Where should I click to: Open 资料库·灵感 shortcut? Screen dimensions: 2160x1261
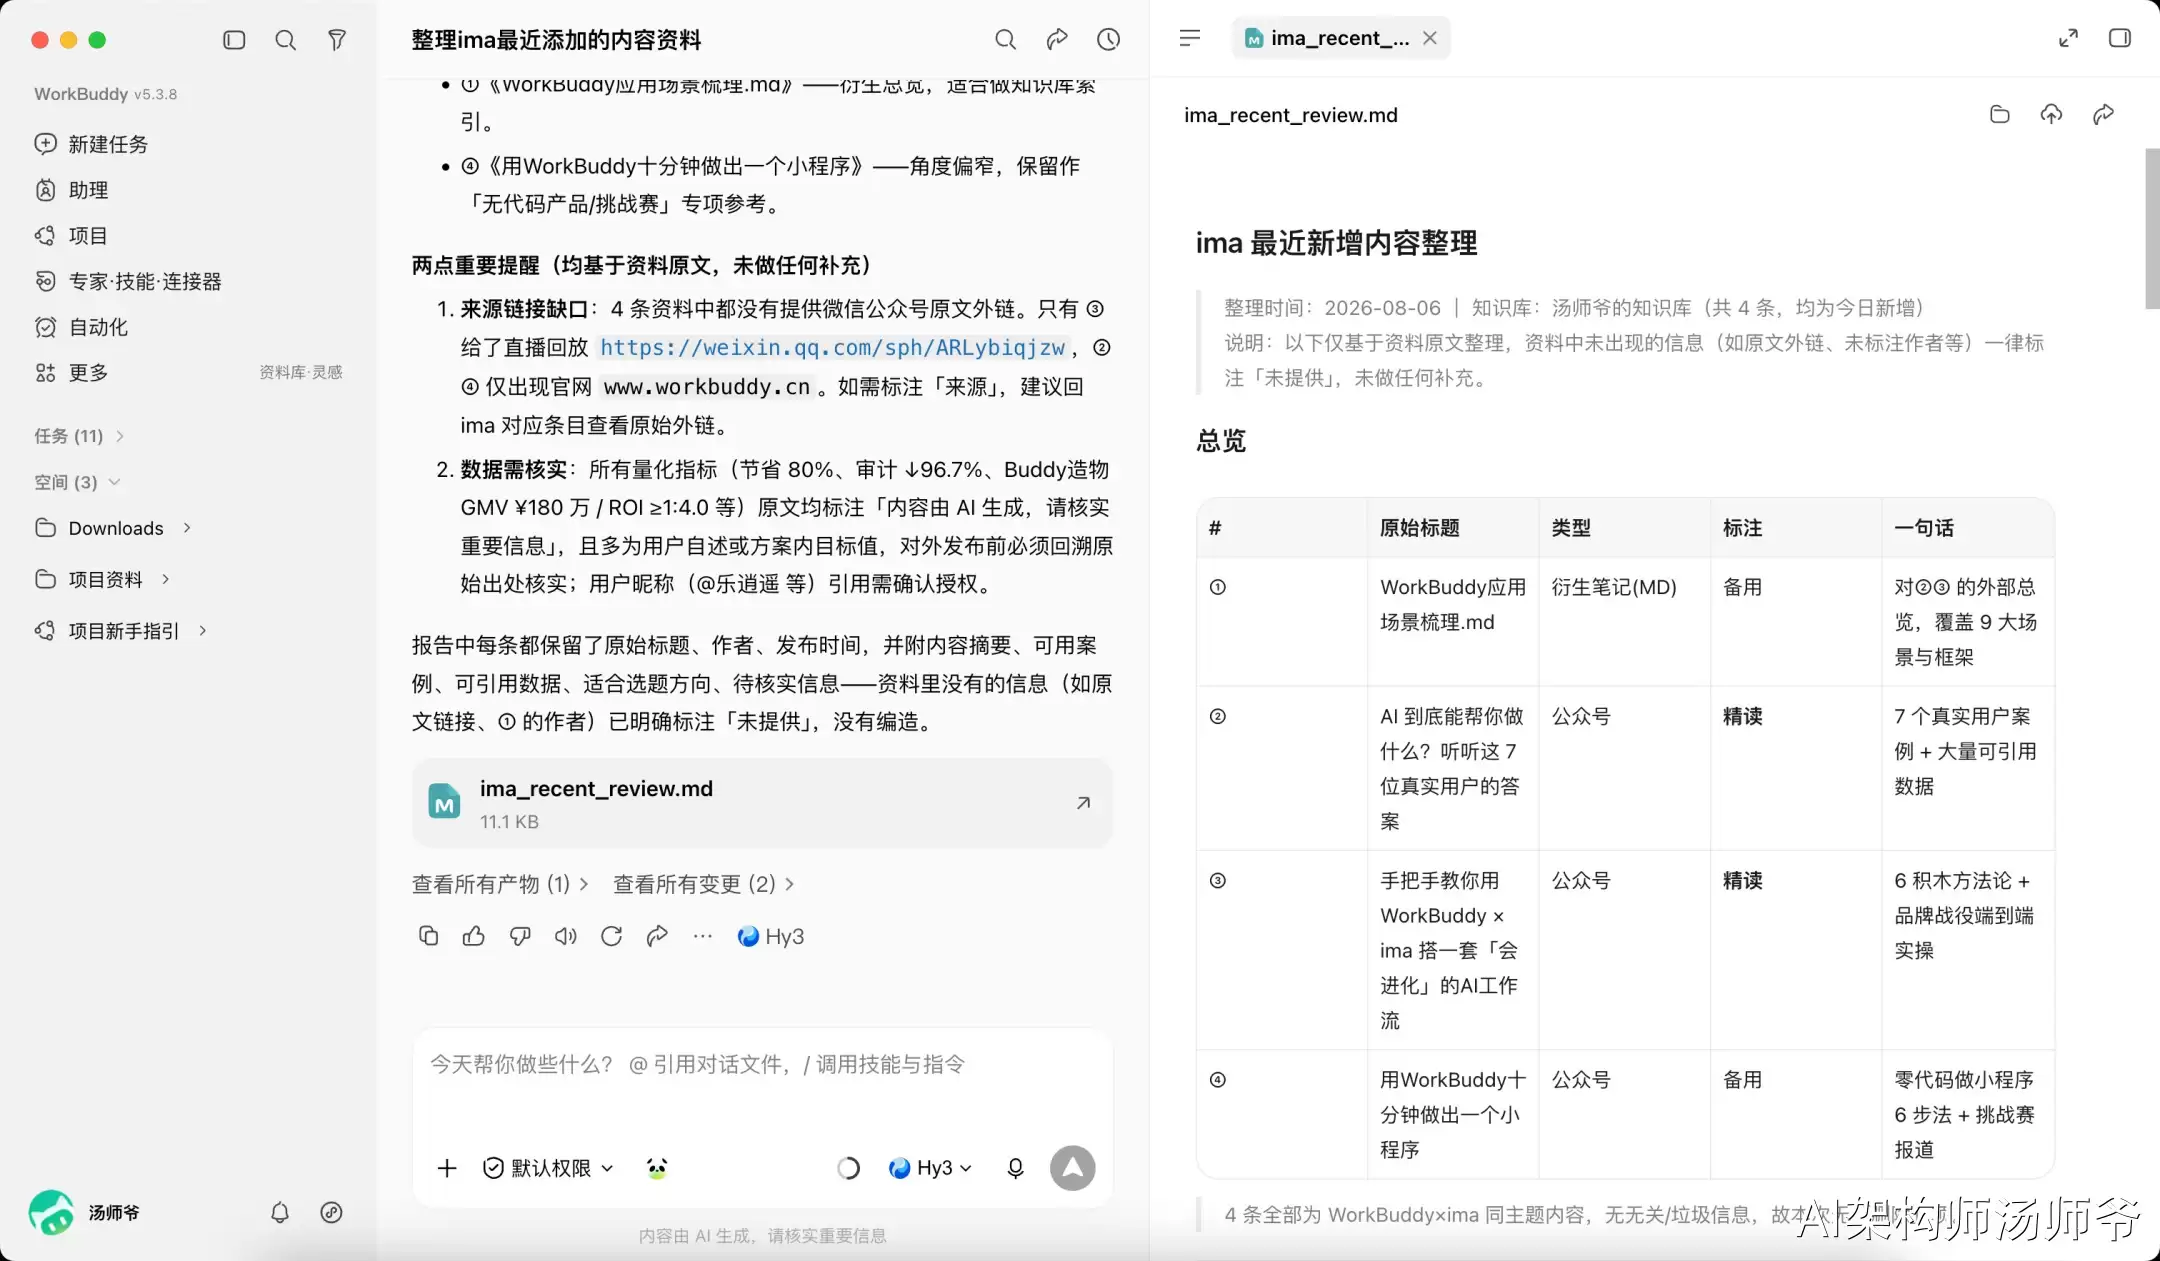(300, 372)
